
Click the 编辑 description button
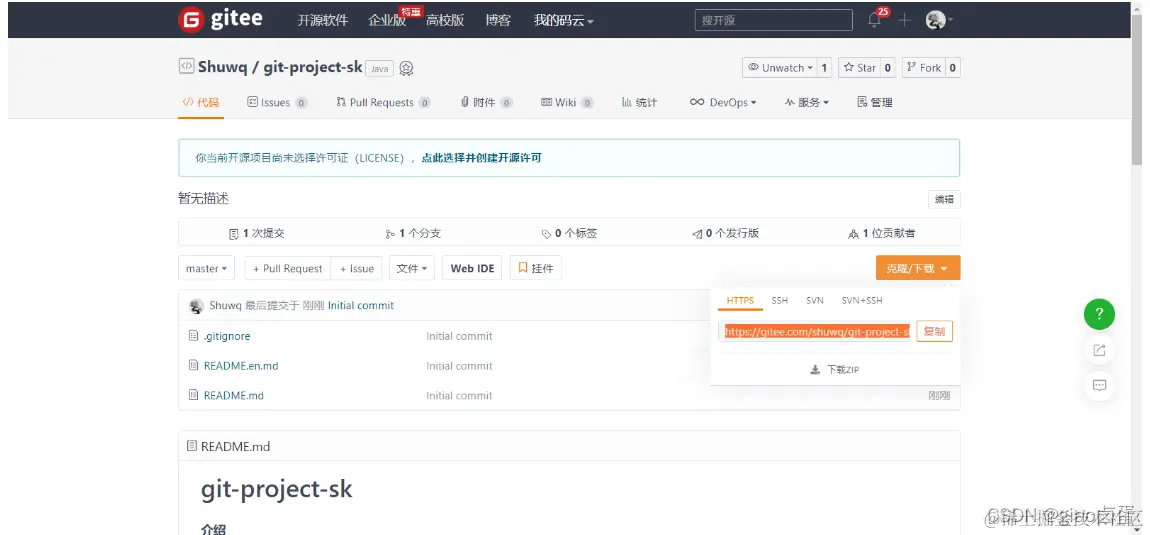(944, 200)
